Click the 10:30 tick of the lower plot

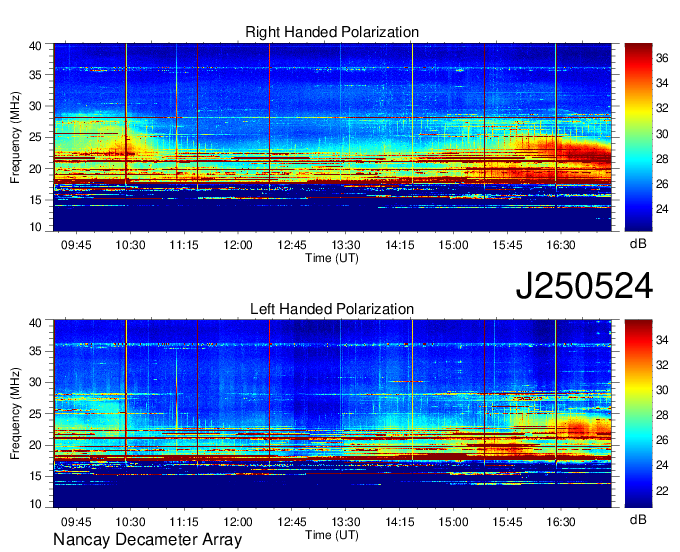pos(130,522)
